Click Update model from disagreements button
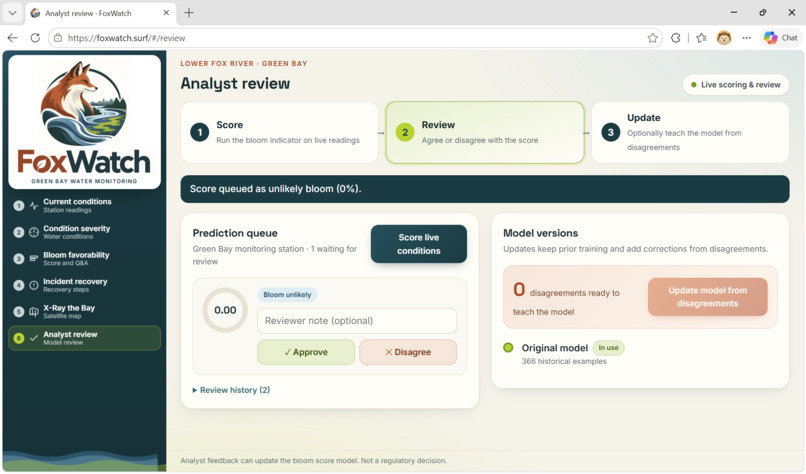 tap(707, 297)
